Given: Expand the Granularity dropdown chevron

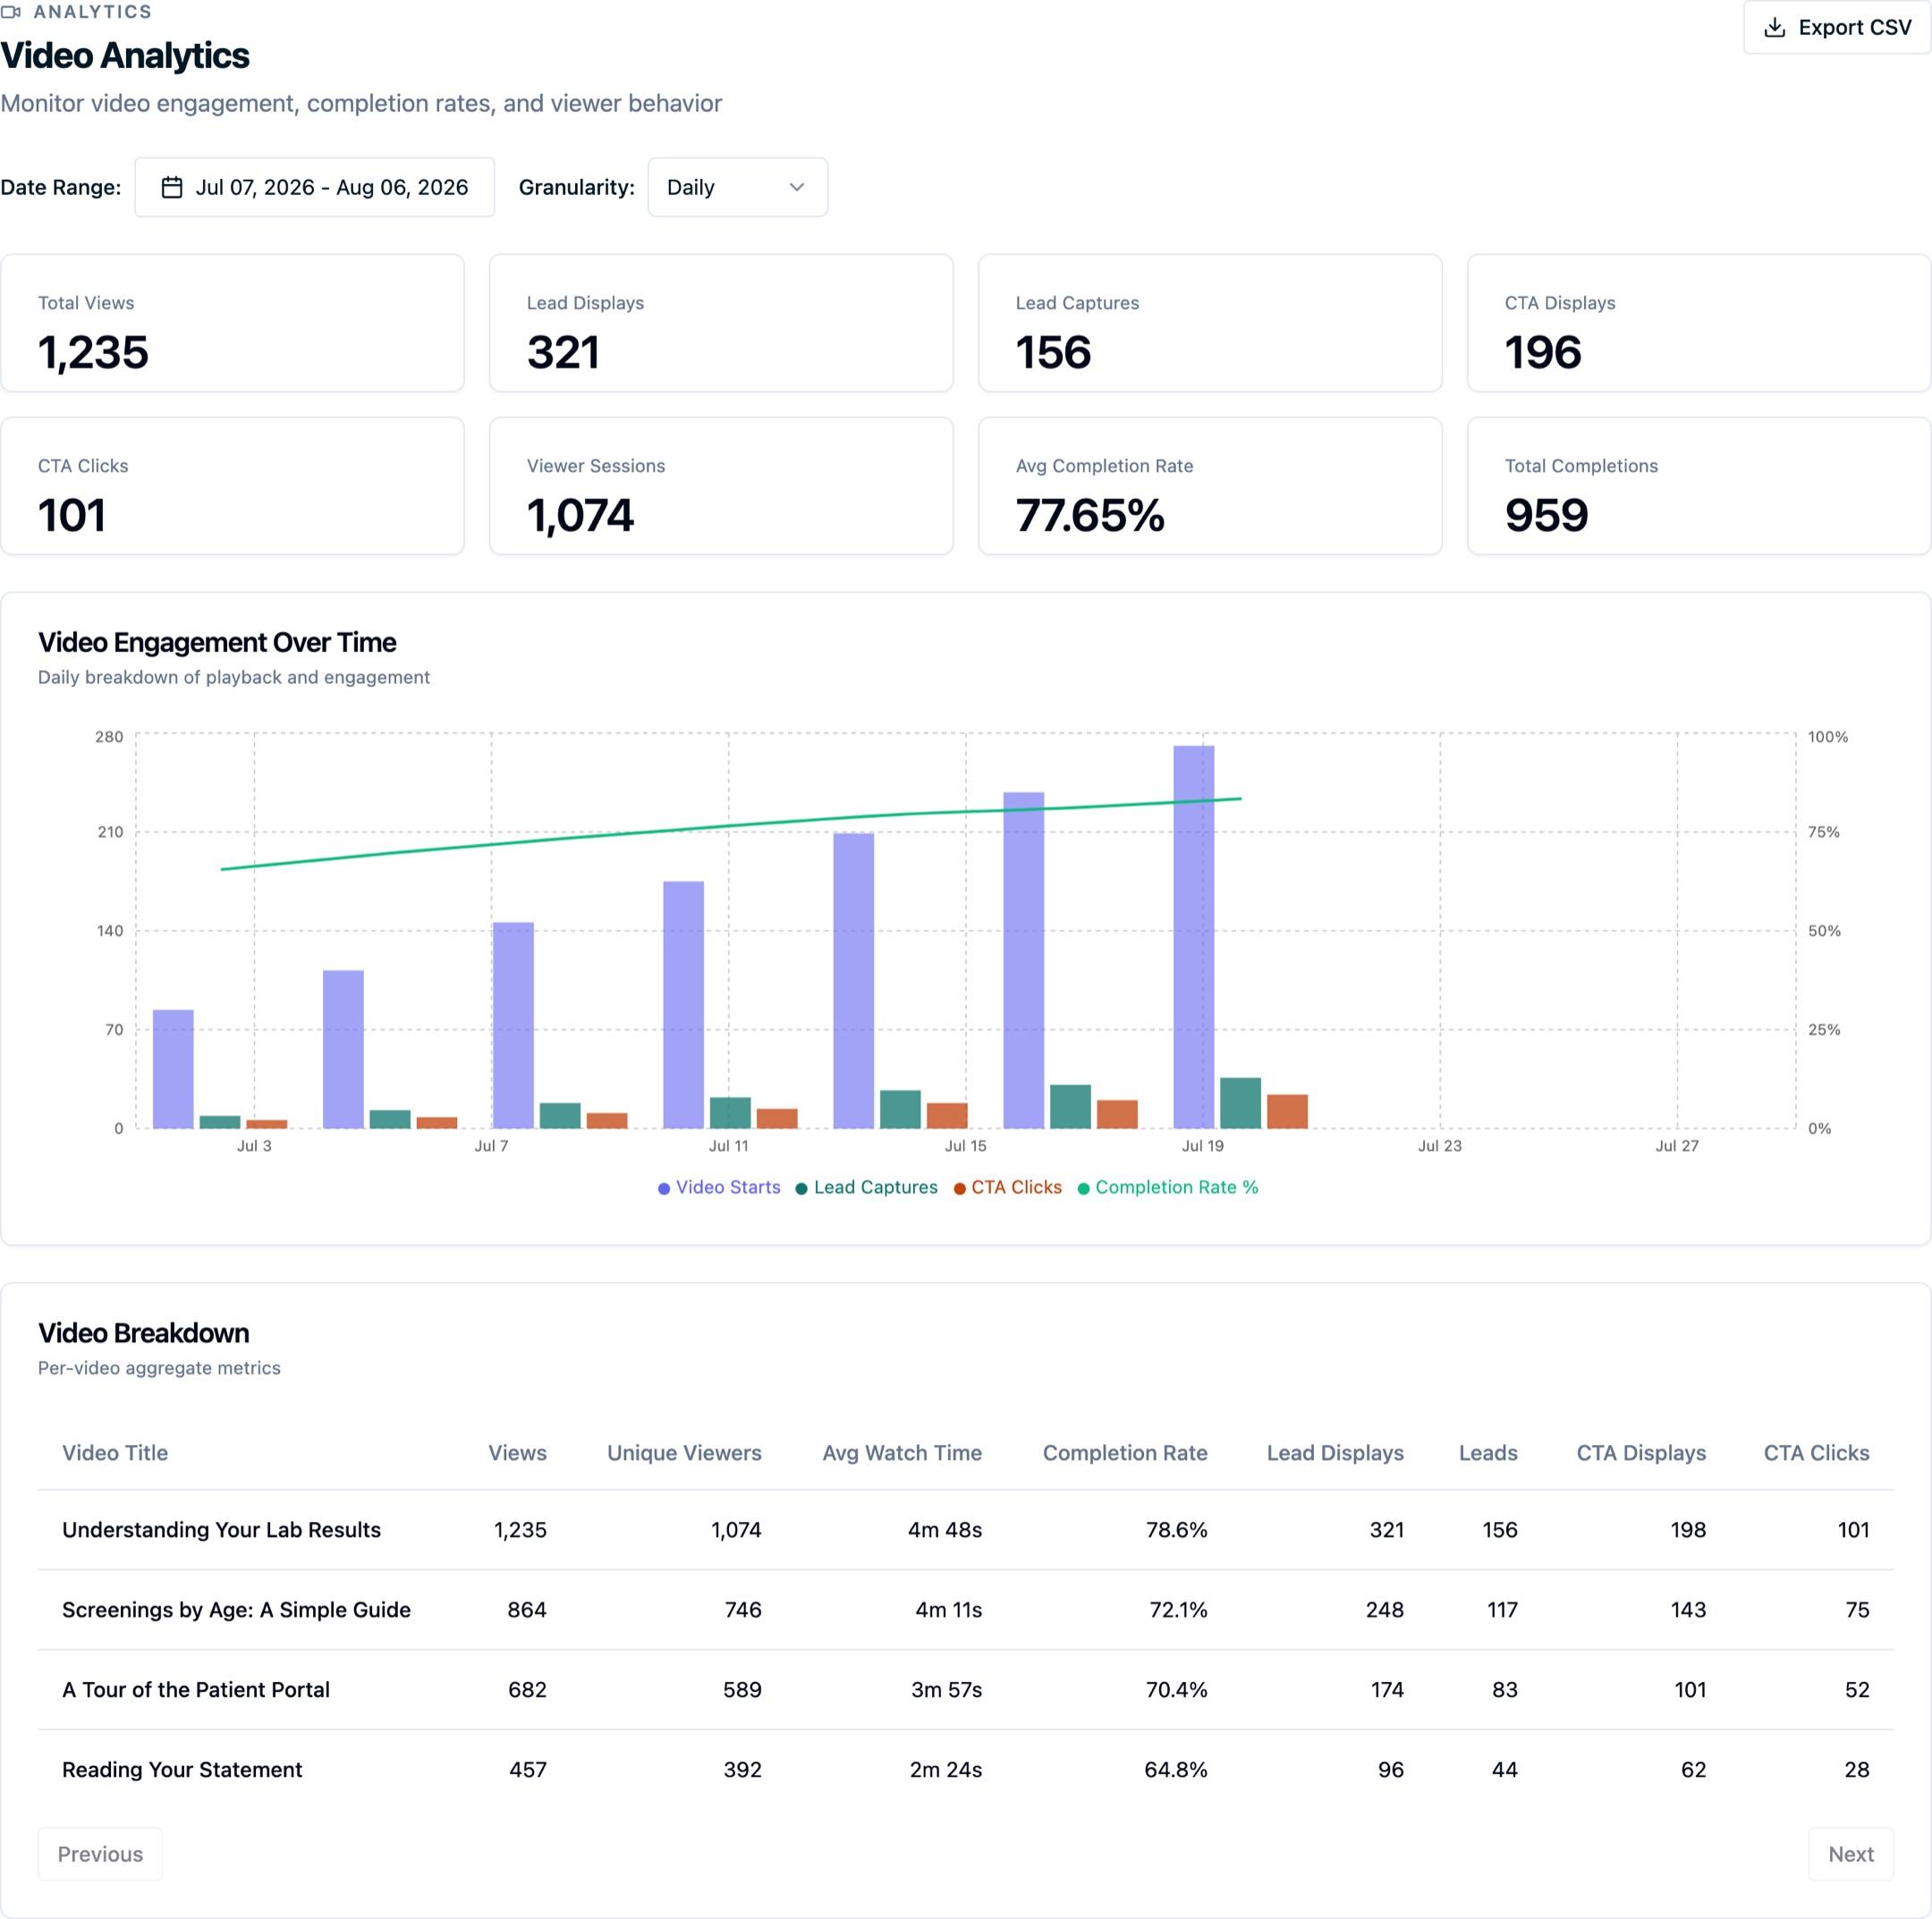Looking at the screenshot, I should pos(797,187).
